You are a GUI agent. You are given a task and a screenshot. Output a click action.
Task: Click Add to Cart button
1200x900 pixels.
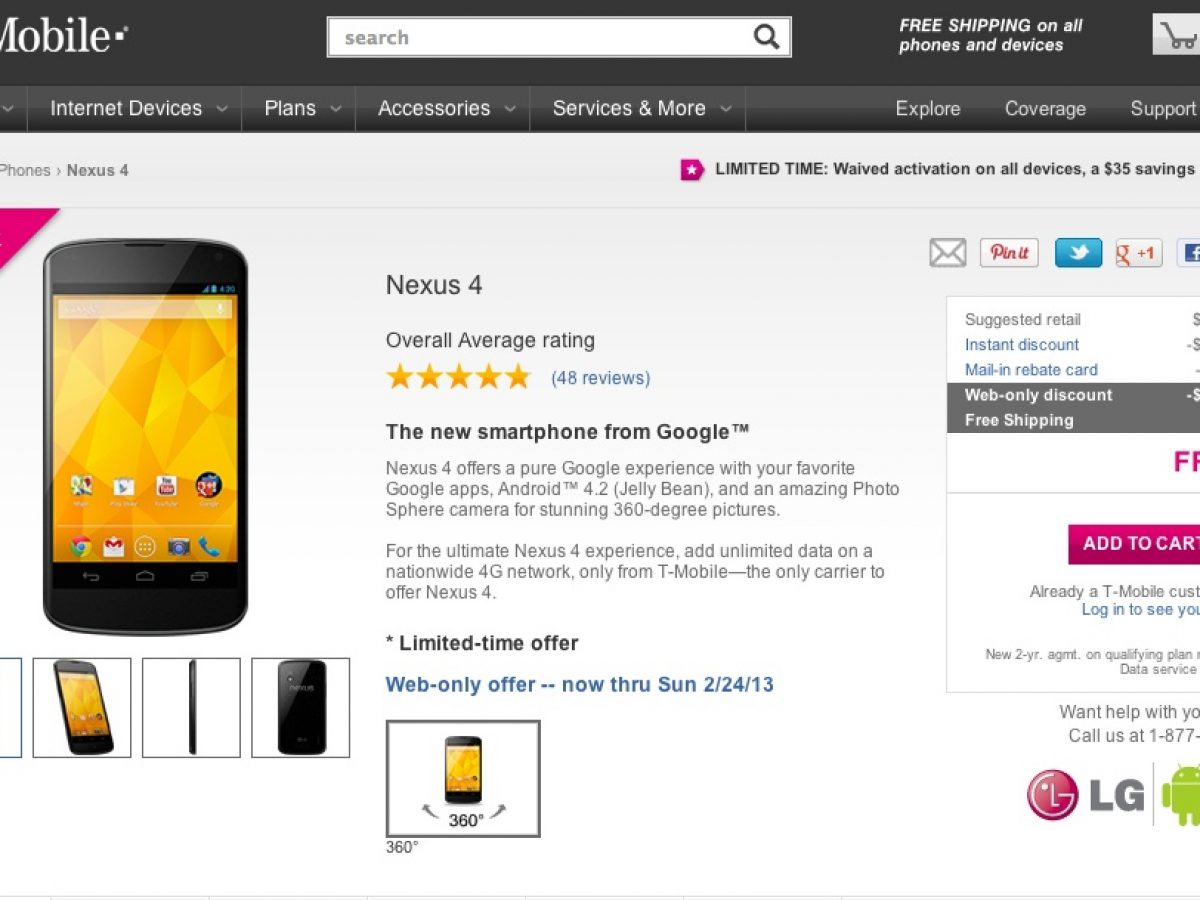pos(1134,544)
